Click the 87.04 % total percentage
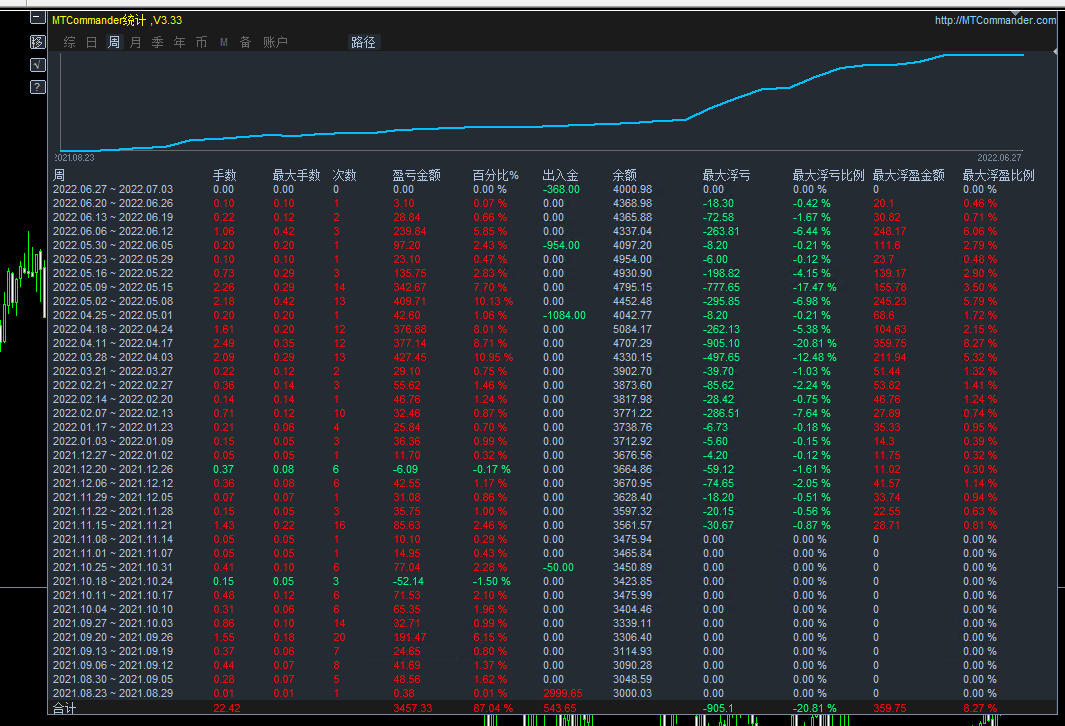This screenshot has width=1065, height=726. click(493, 708)
